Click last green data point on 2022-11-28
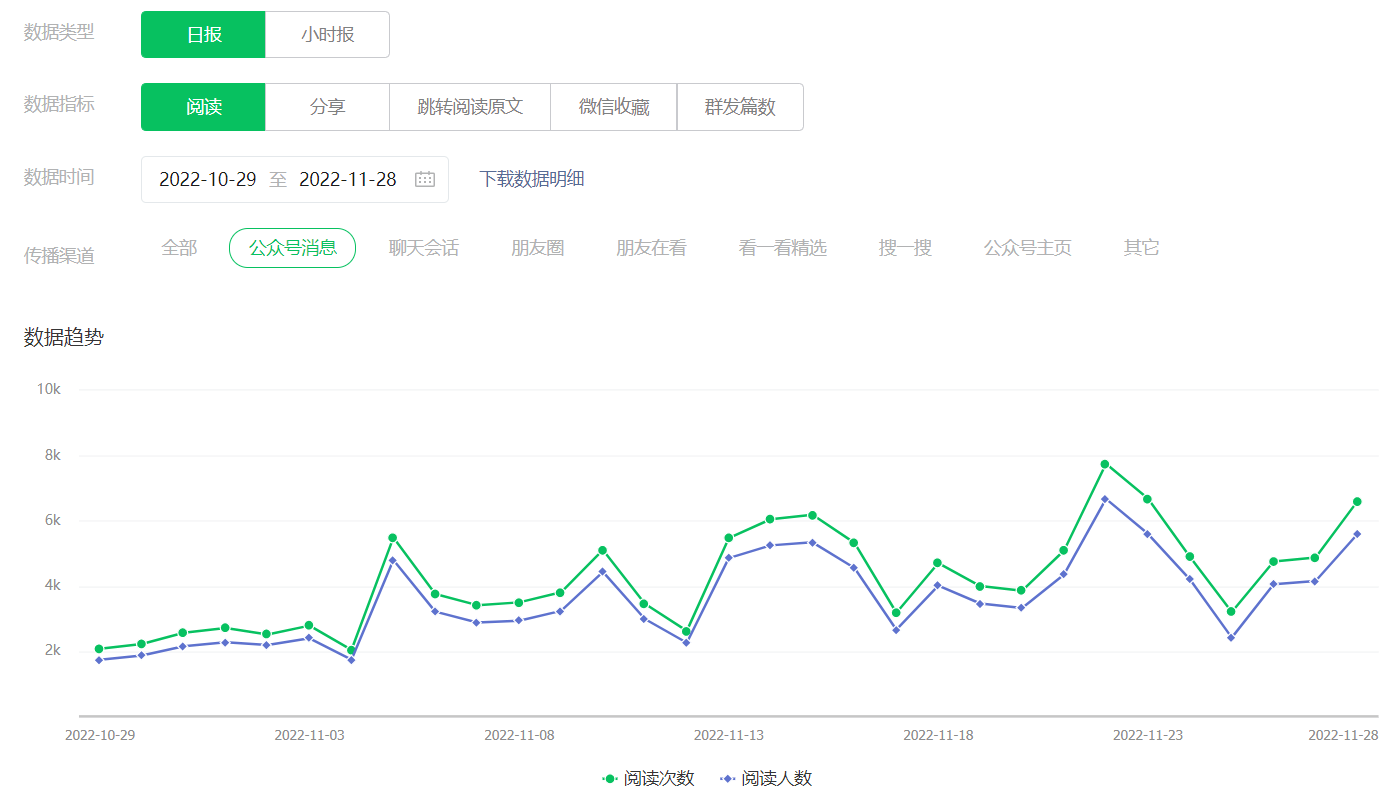This screenshot has height=799, width=1398. 1357,502
